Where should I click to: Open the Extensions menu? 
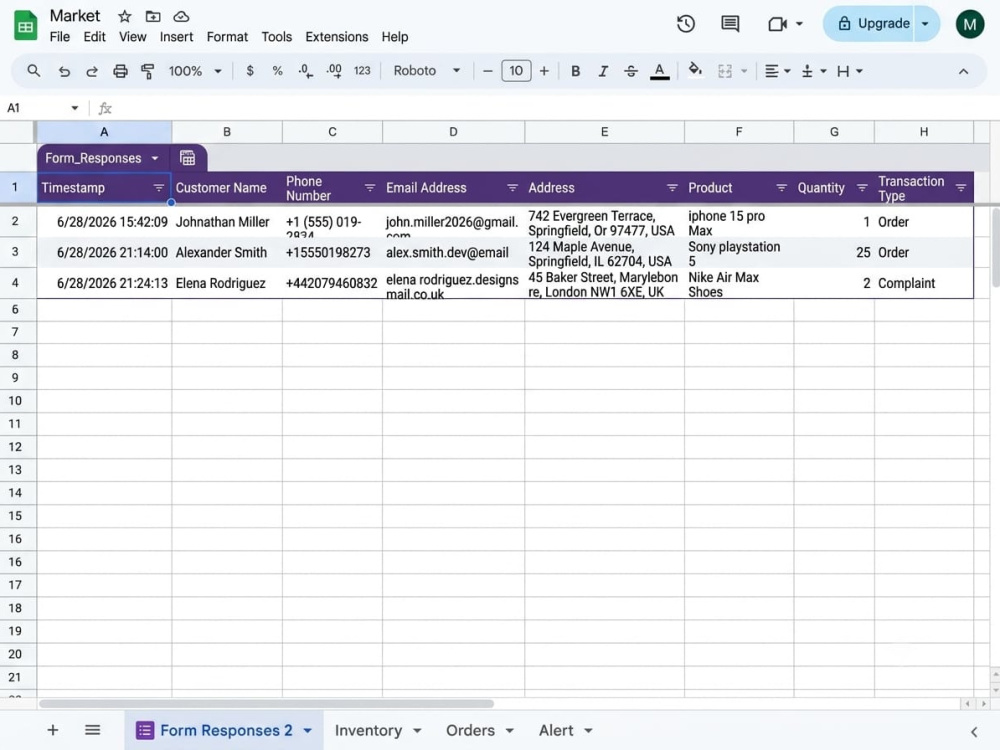[x=337, y=37]
